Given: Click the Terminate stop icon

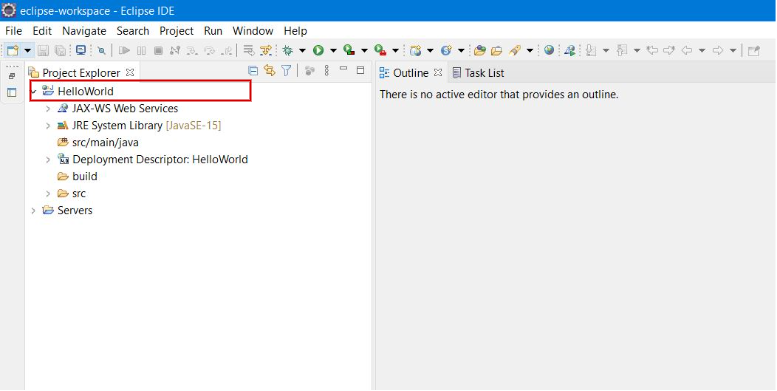Looking at the screenshot, I should (158, 50).
